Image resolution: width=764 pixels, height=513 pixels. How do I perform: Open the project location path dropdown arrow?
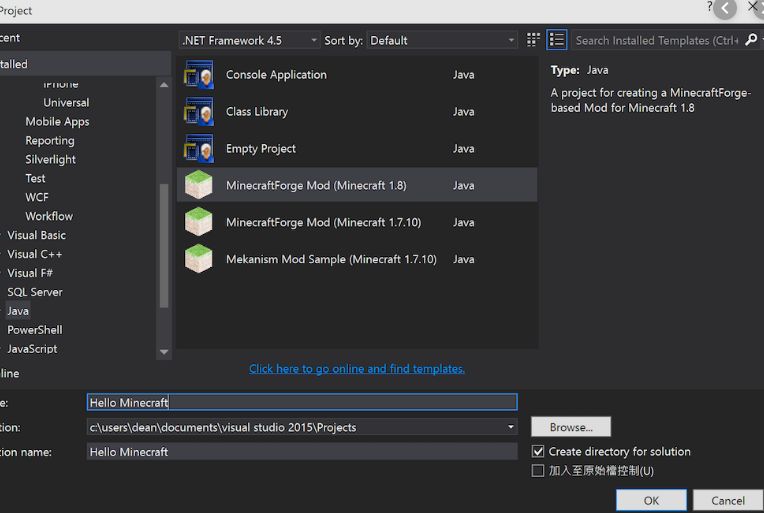[510, 427]
